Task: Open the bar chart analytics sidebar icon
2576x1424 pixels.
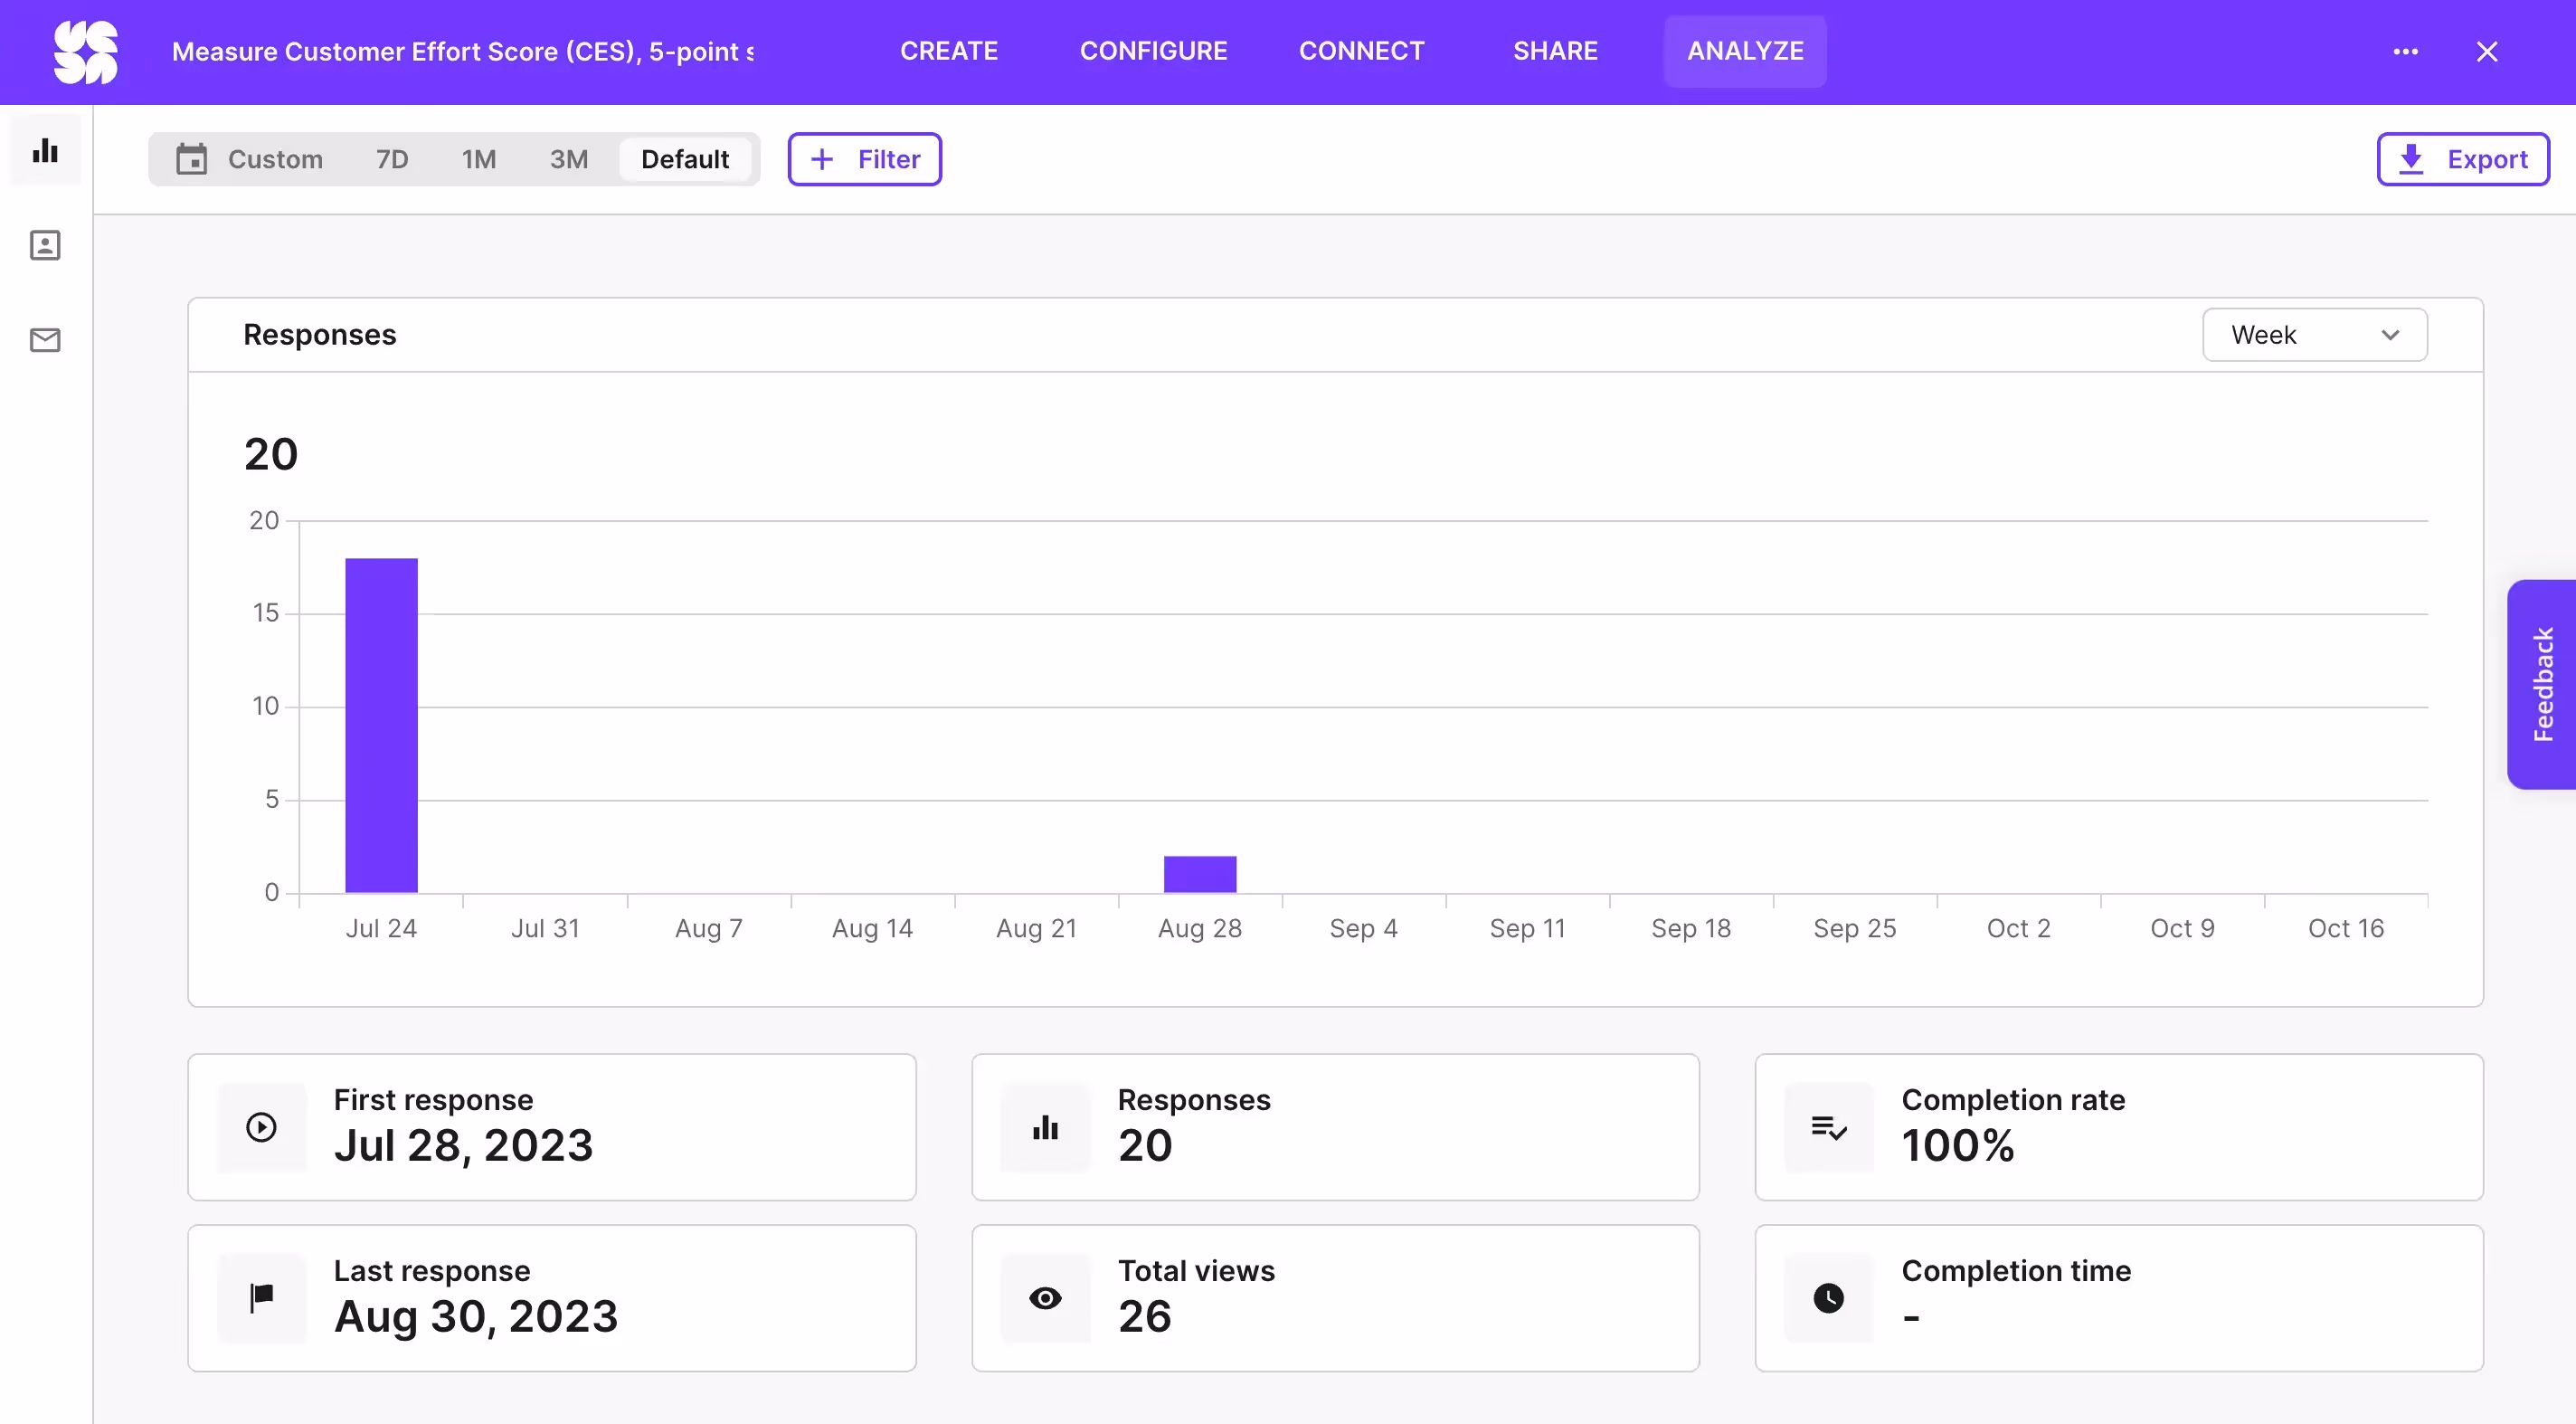Action: click(x=45, y=151)
